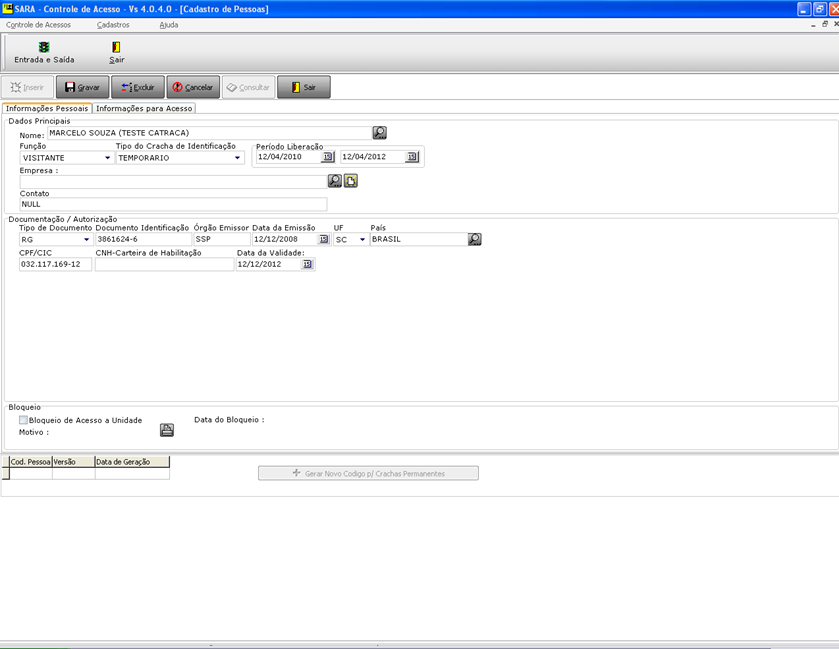Click the Versão column header
This screenshot has height=649, width=839.
pyautogui.click(x=73, y=462)
